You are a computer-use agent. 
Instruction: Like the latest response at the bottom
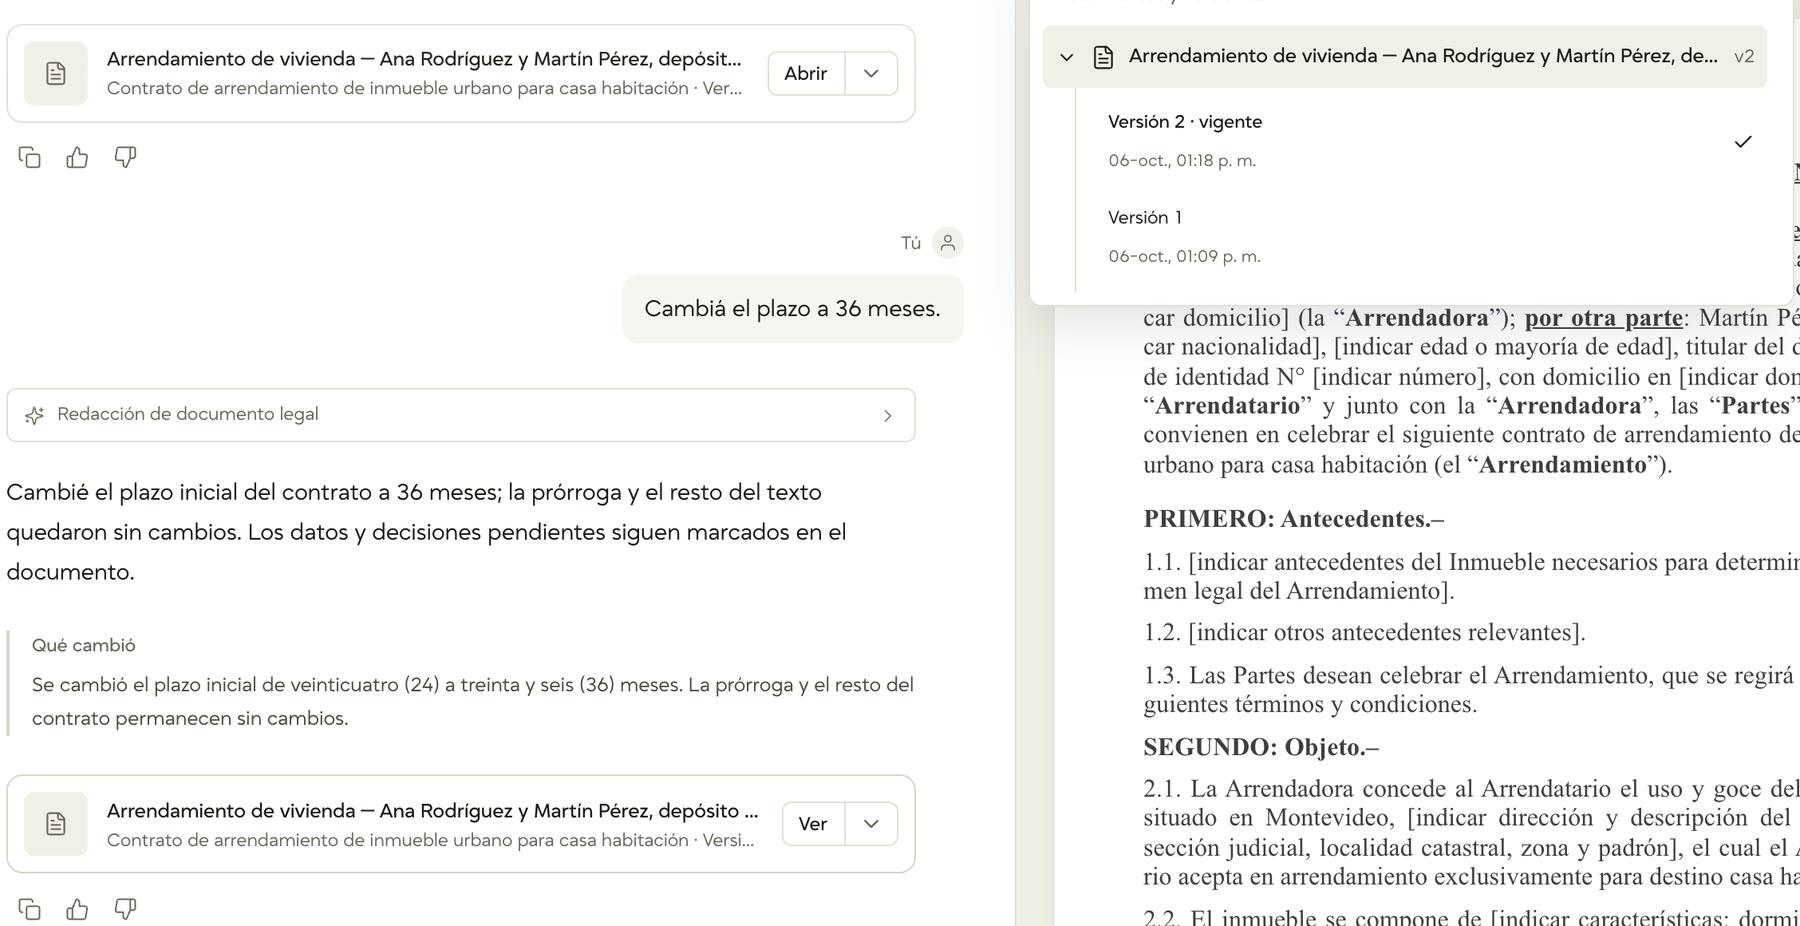pos(77,909)
